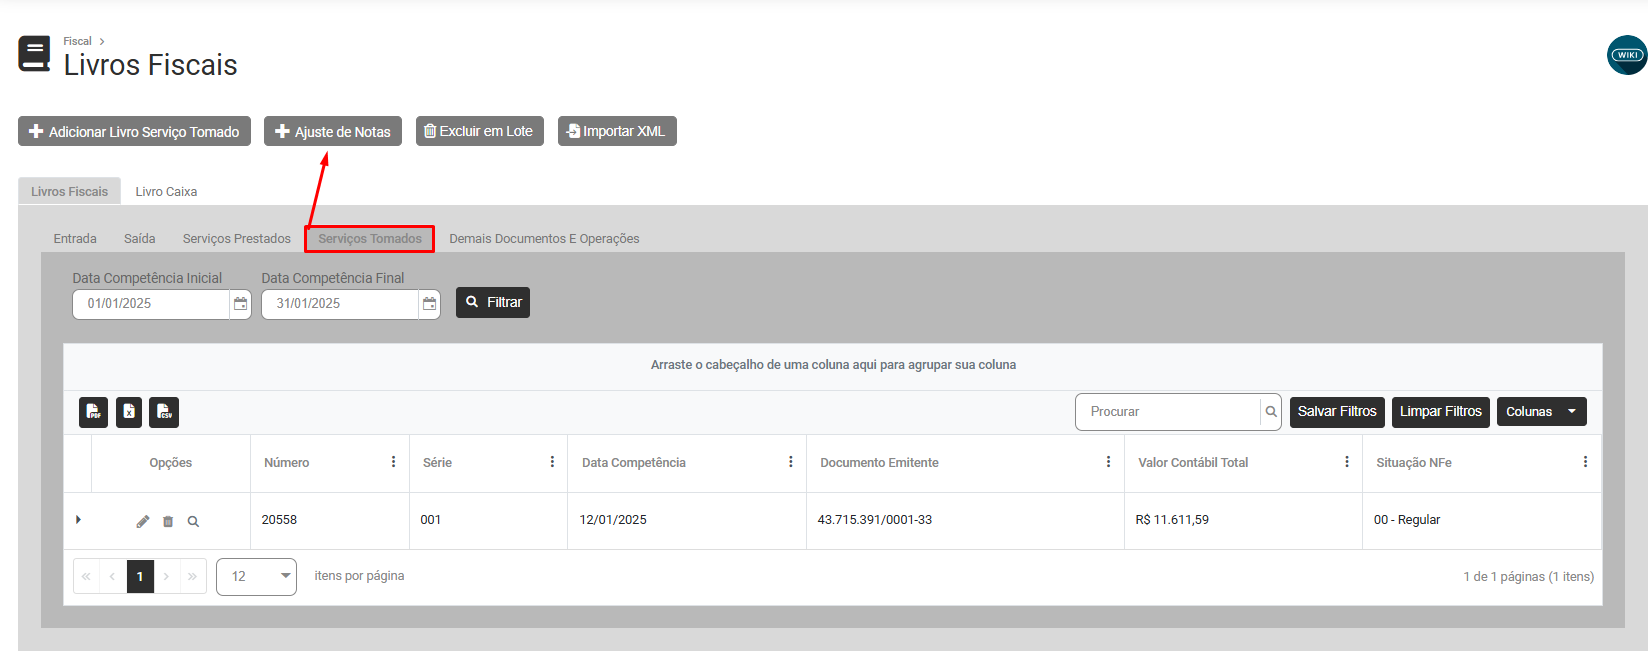Image resolution: width=1648 pixels, height=652 pixels.
Task: Open the Colunas dropdown
Action: point(1541,412)
